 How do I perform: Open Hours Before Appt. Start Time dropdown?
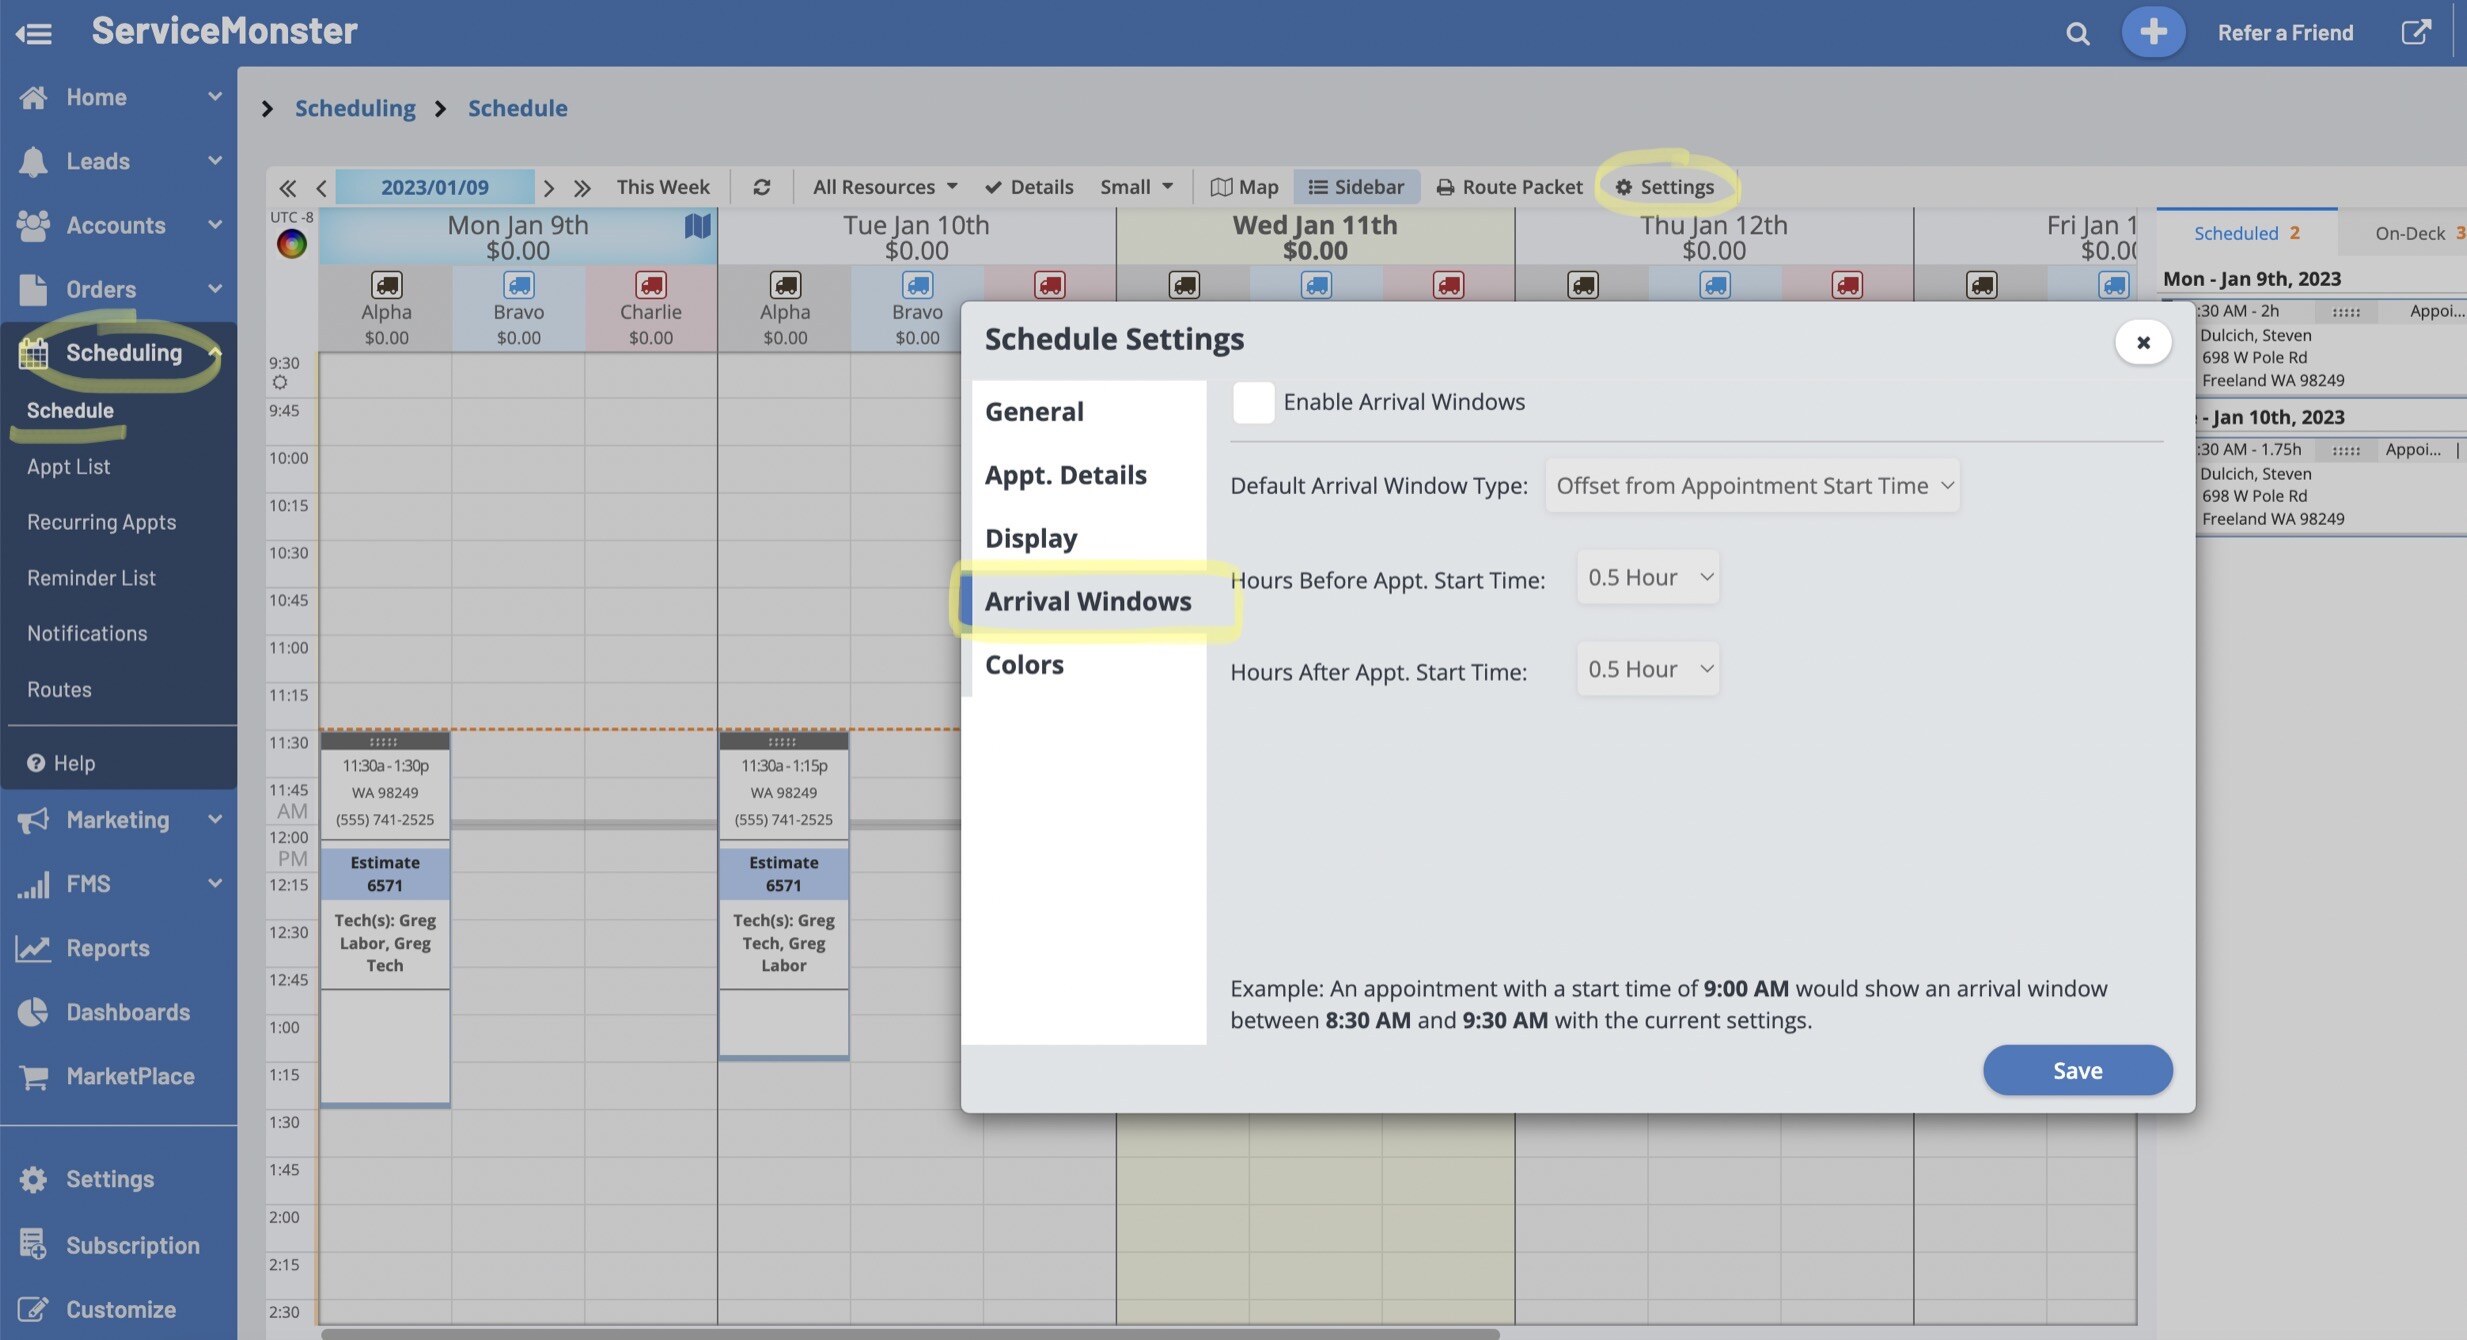(x=1647, y=577)
